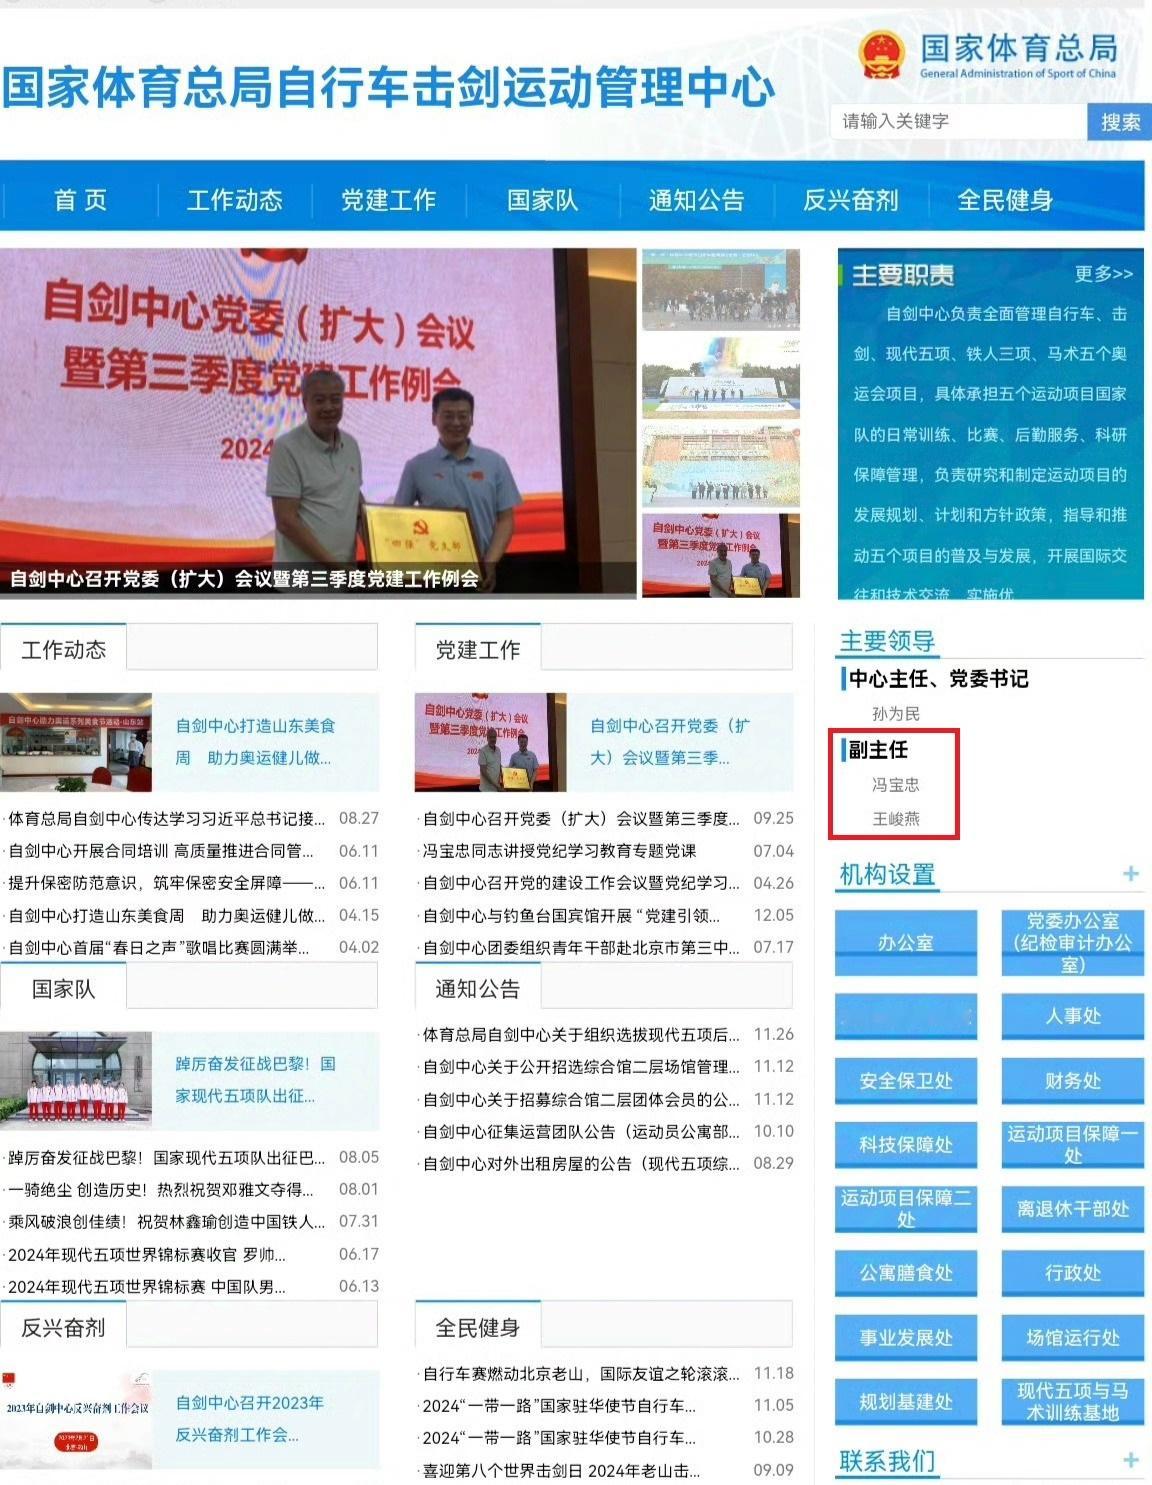The image size is (1152, 1485).
Task: Open 党建工作 section tab heading
Action: pos(478,650)
